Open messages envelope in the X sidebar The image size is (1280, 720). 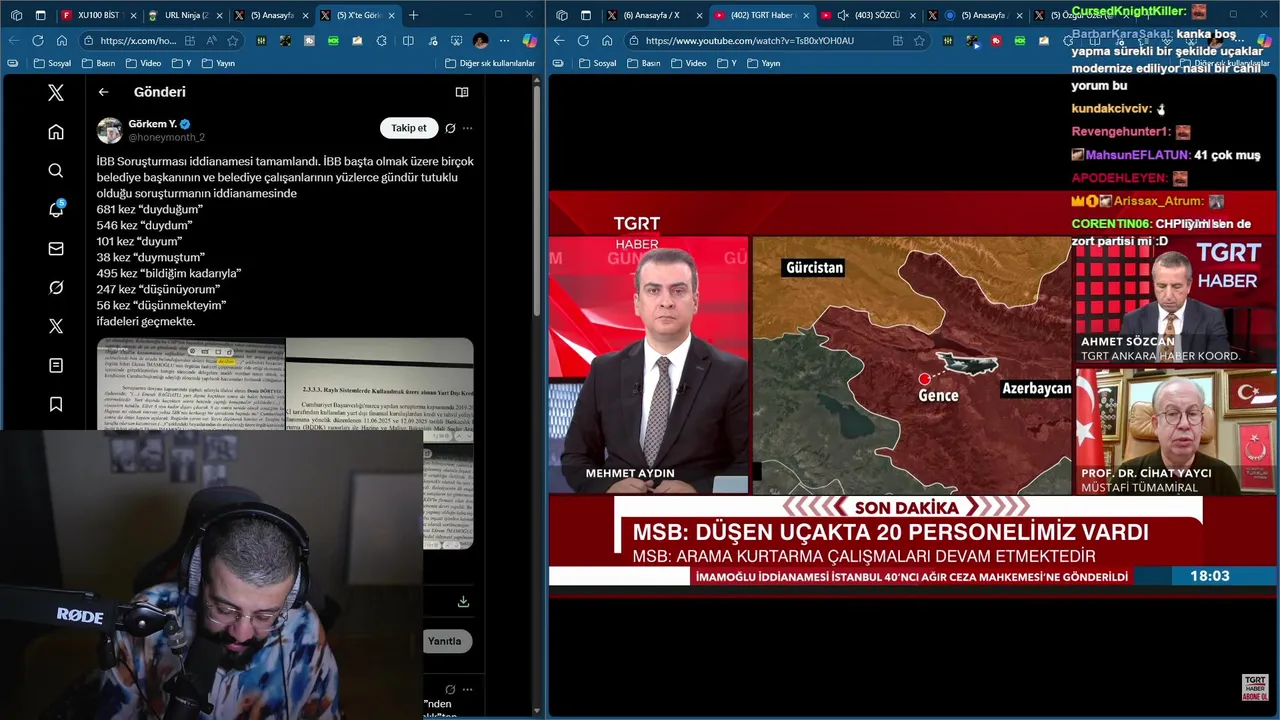(x=56, y=248)
